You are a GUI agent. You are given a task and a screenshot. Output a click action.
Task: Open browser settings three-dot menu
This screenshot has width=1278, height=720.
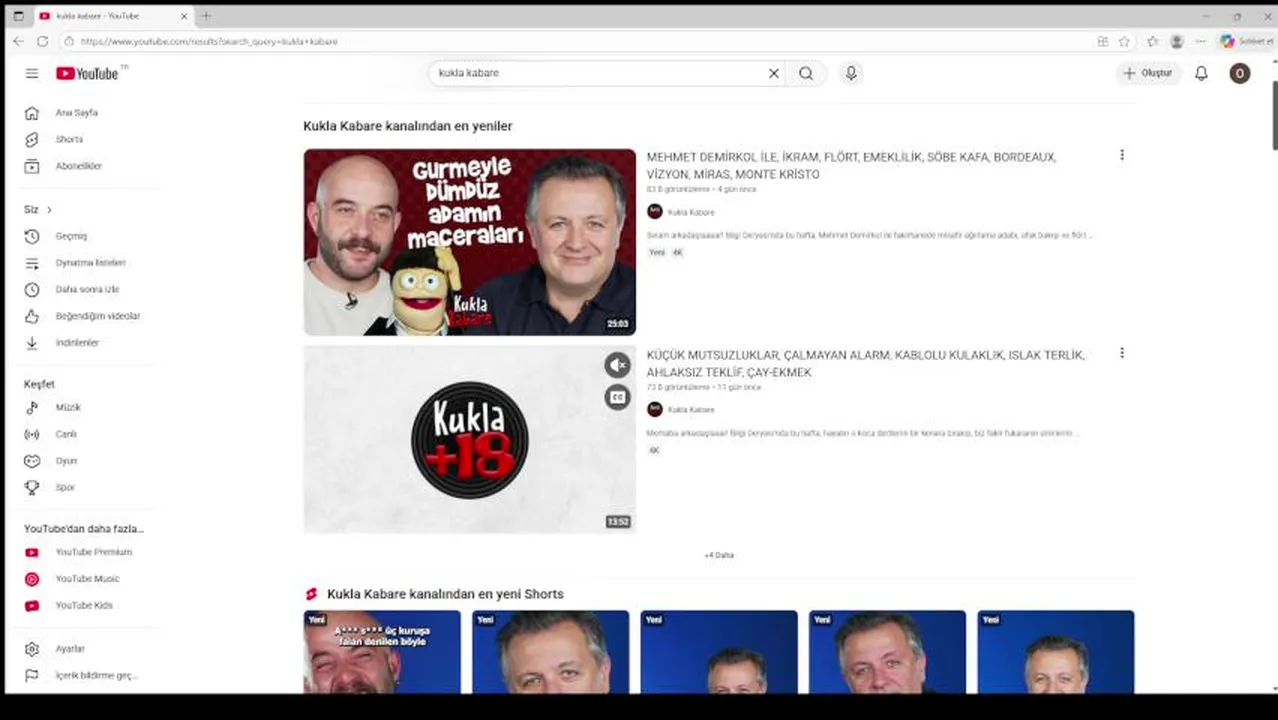pyautogui.click(x=1200, y=42)
